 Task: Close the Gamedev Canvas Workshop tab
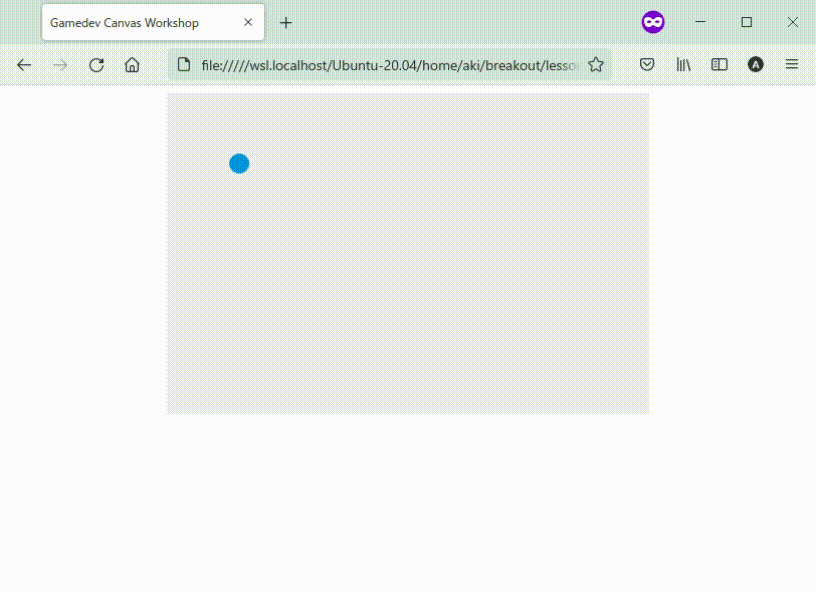tap(248, 22)
